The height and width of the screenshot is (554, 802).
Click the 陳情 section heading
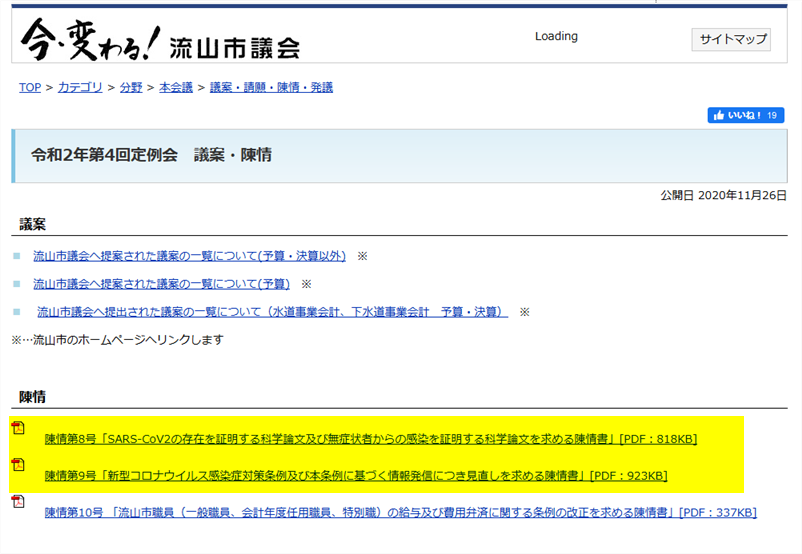33,397
